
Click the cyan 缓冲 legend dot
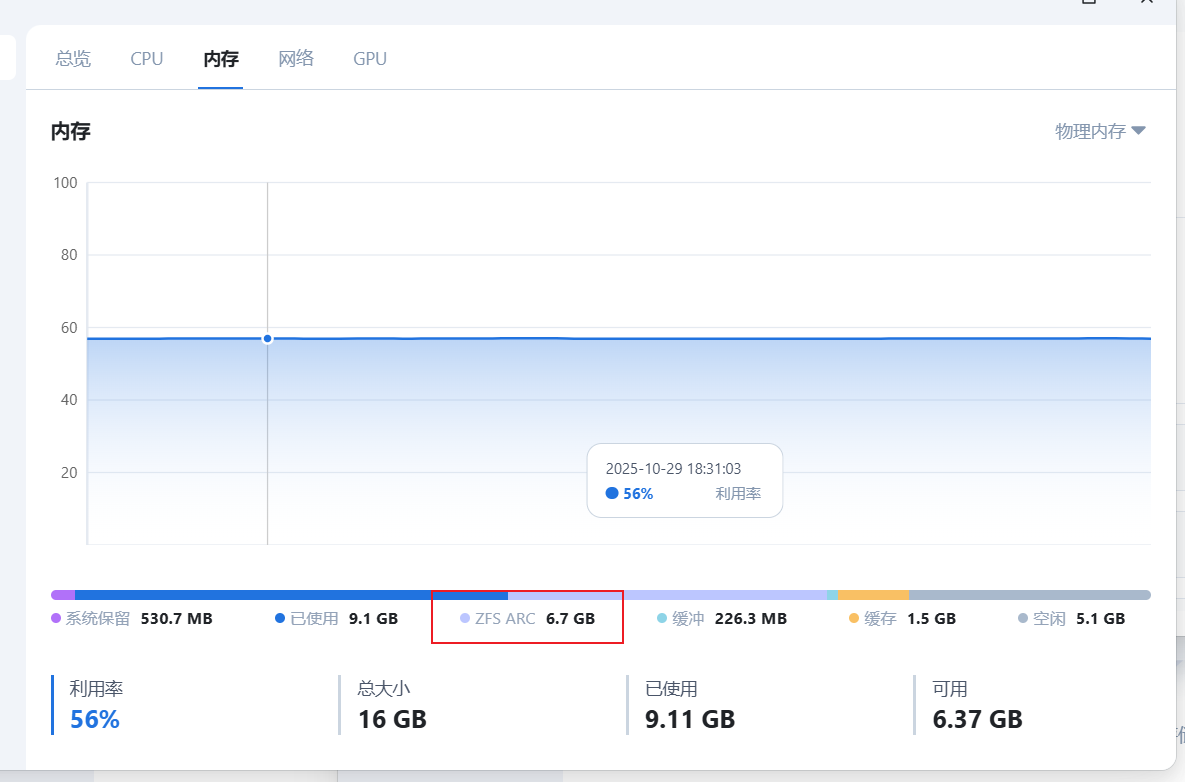tap(662, 619)
